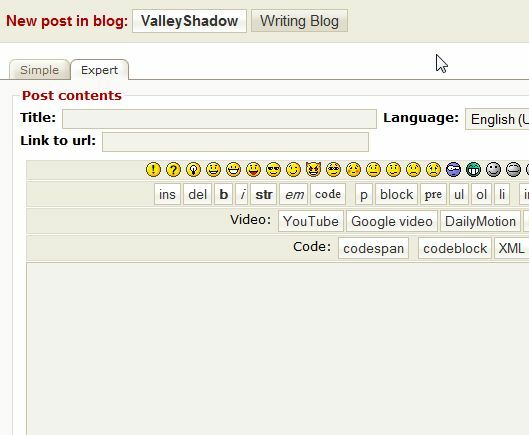Screen dimensions: 529x435
Task: Switch to the Simple tab
Action: (39, 70)
